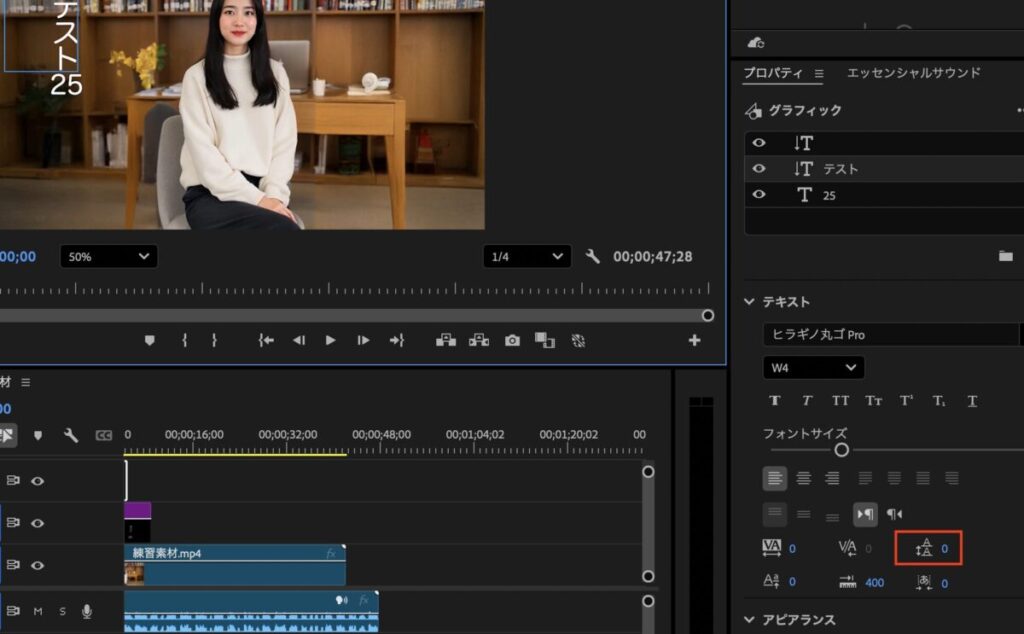This screenshot has height=634, width=1024.
Task: Toggle visibility of the 練習素材.mp4 video track
Action: (x=37, y=565)
